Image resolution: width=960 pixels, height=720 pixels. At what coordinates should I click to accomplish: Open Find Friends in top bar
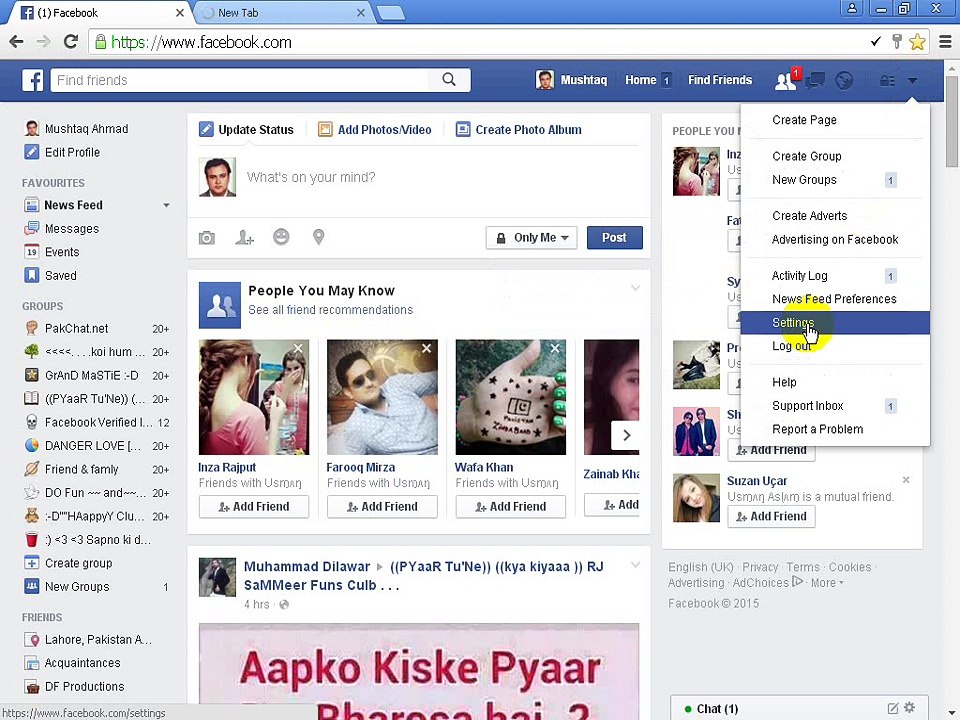[x=720, y=80]
